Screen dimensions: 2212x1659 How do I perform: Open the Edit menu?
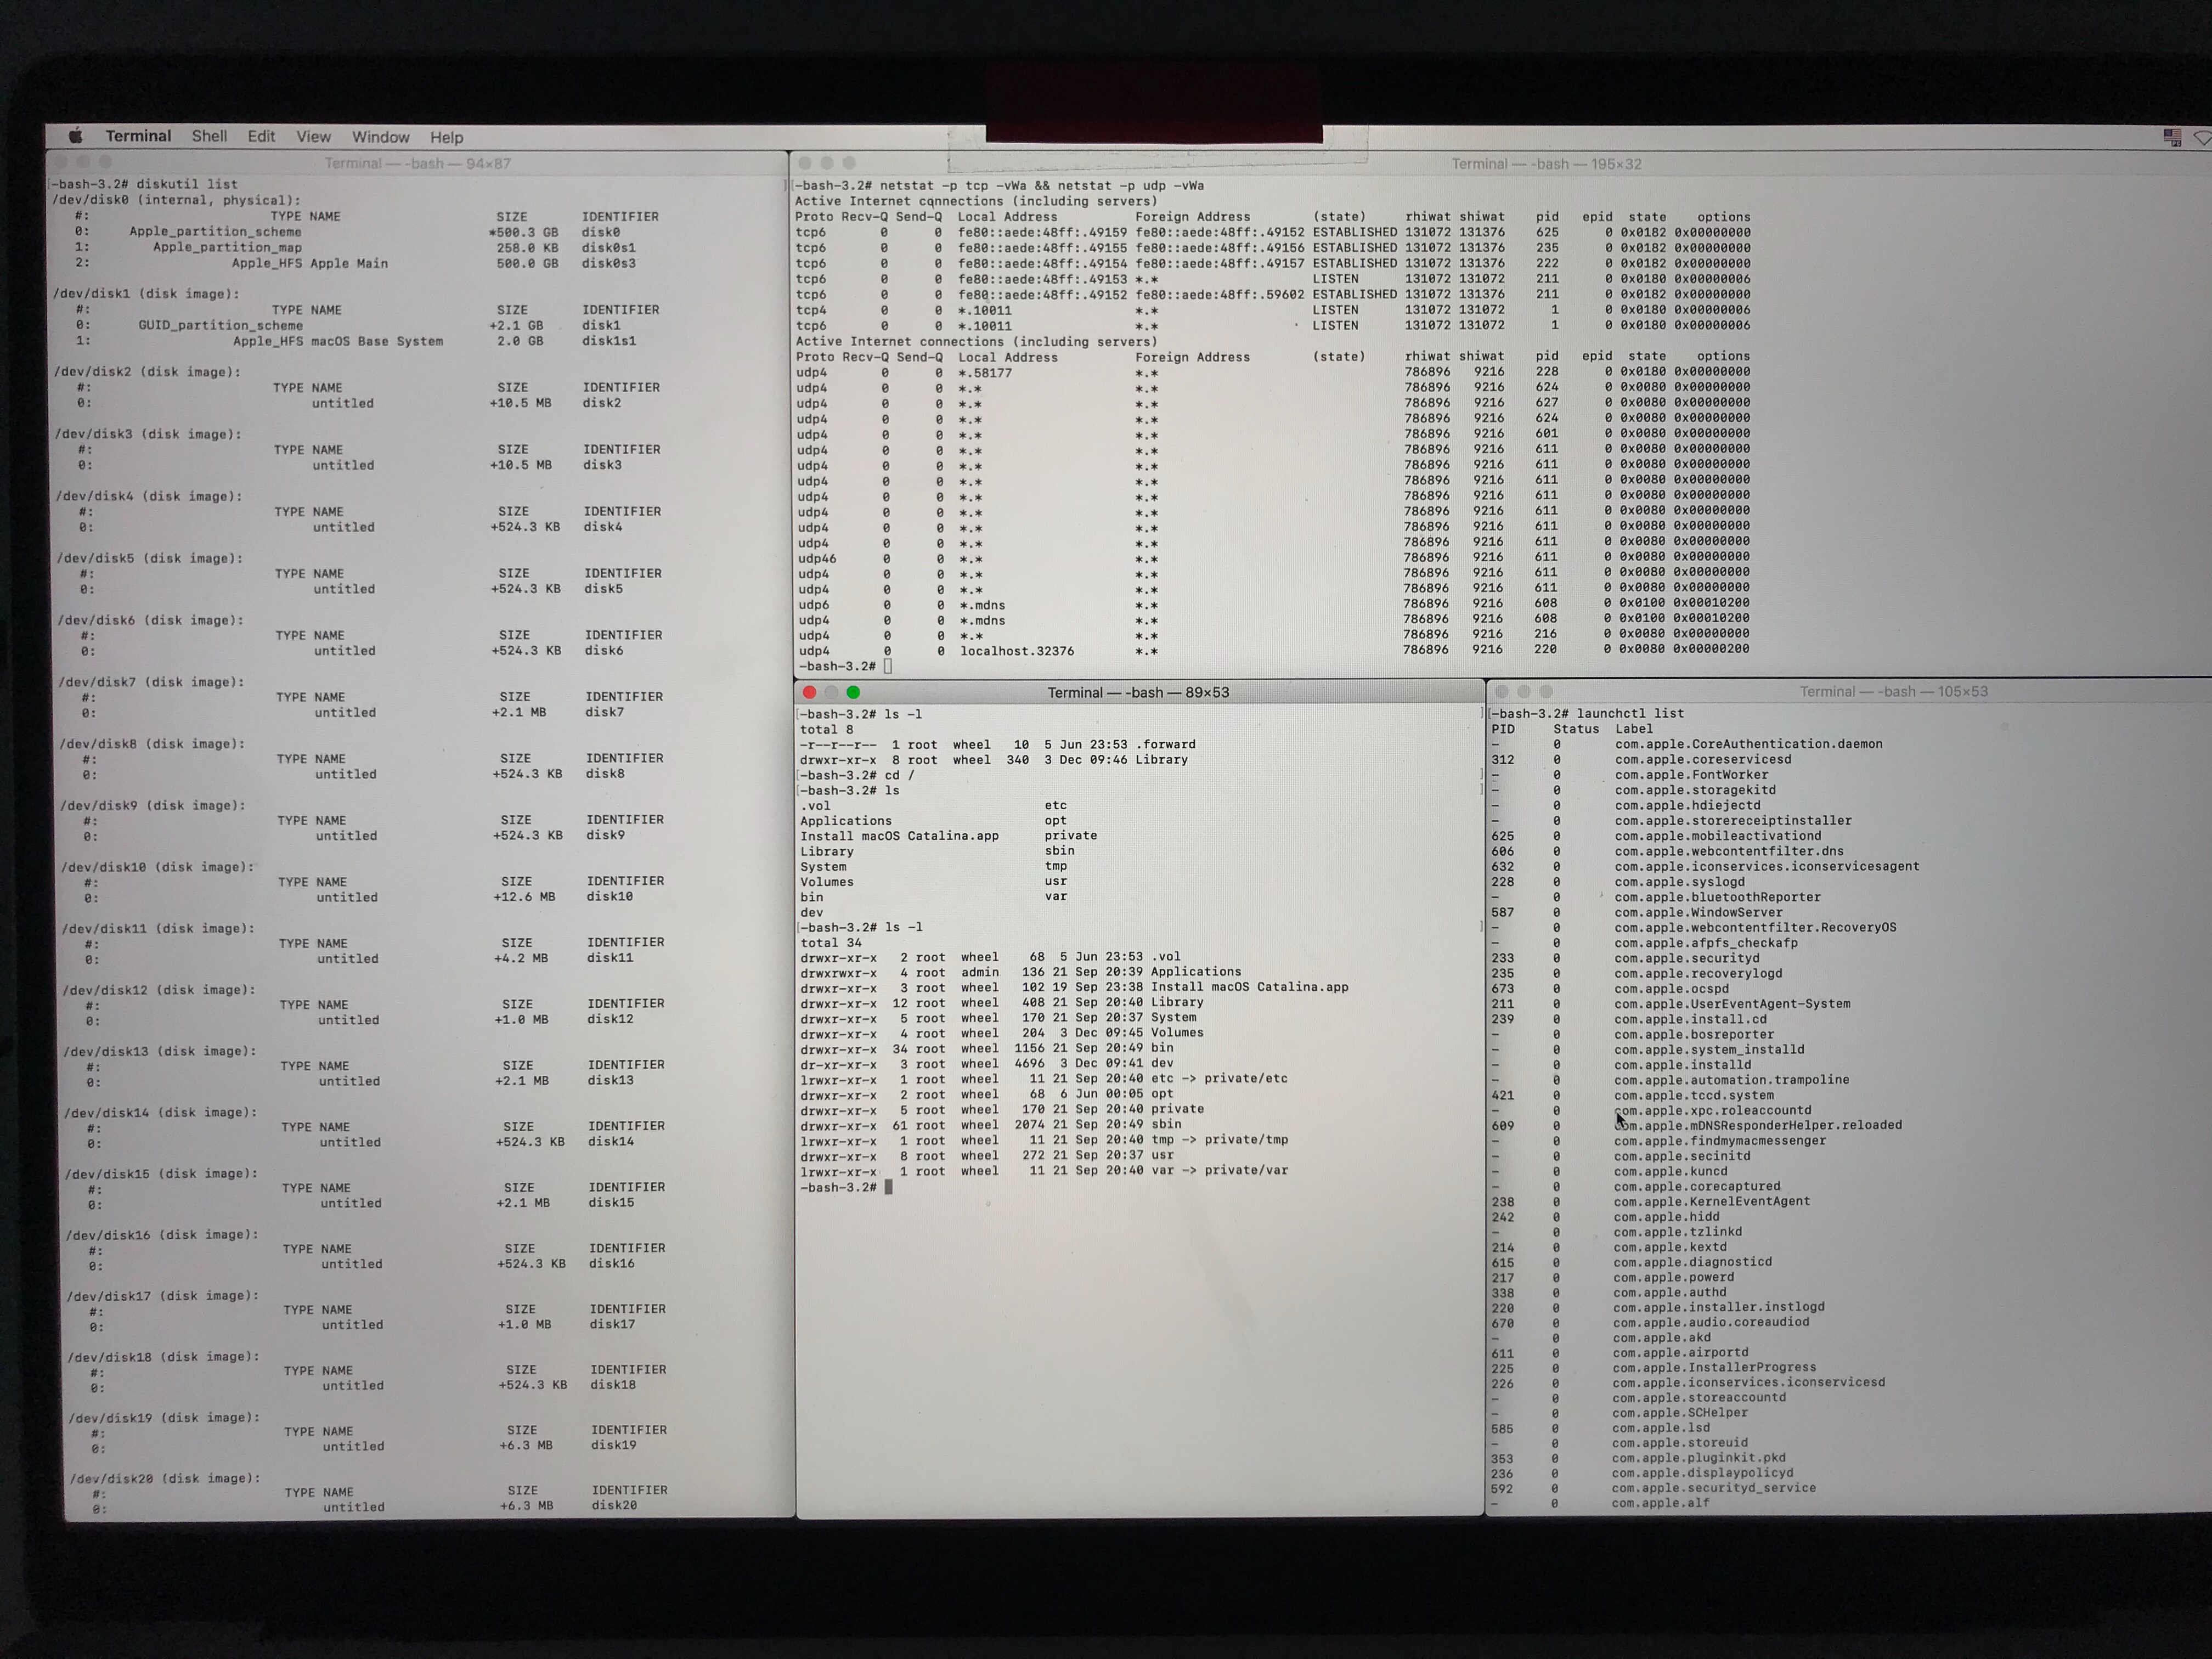click(261, 137)
